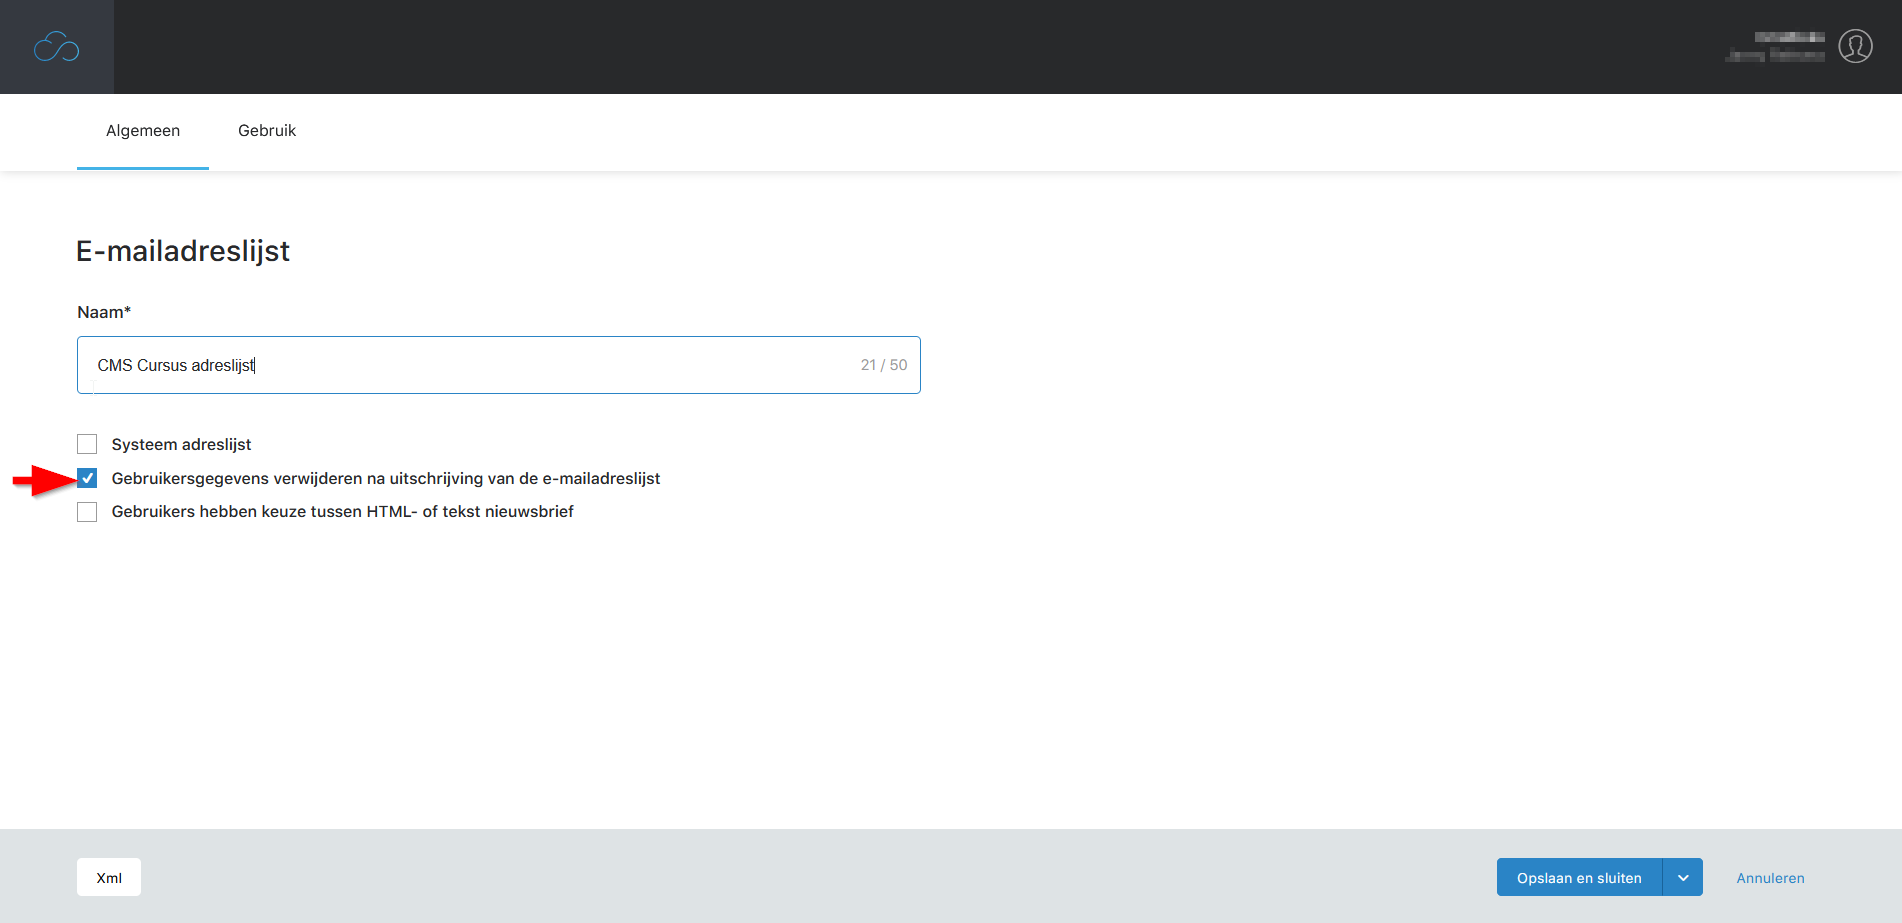Open the user profile avatar icon
This screenshot has height=923, width=1902.
click(1855, 46)
